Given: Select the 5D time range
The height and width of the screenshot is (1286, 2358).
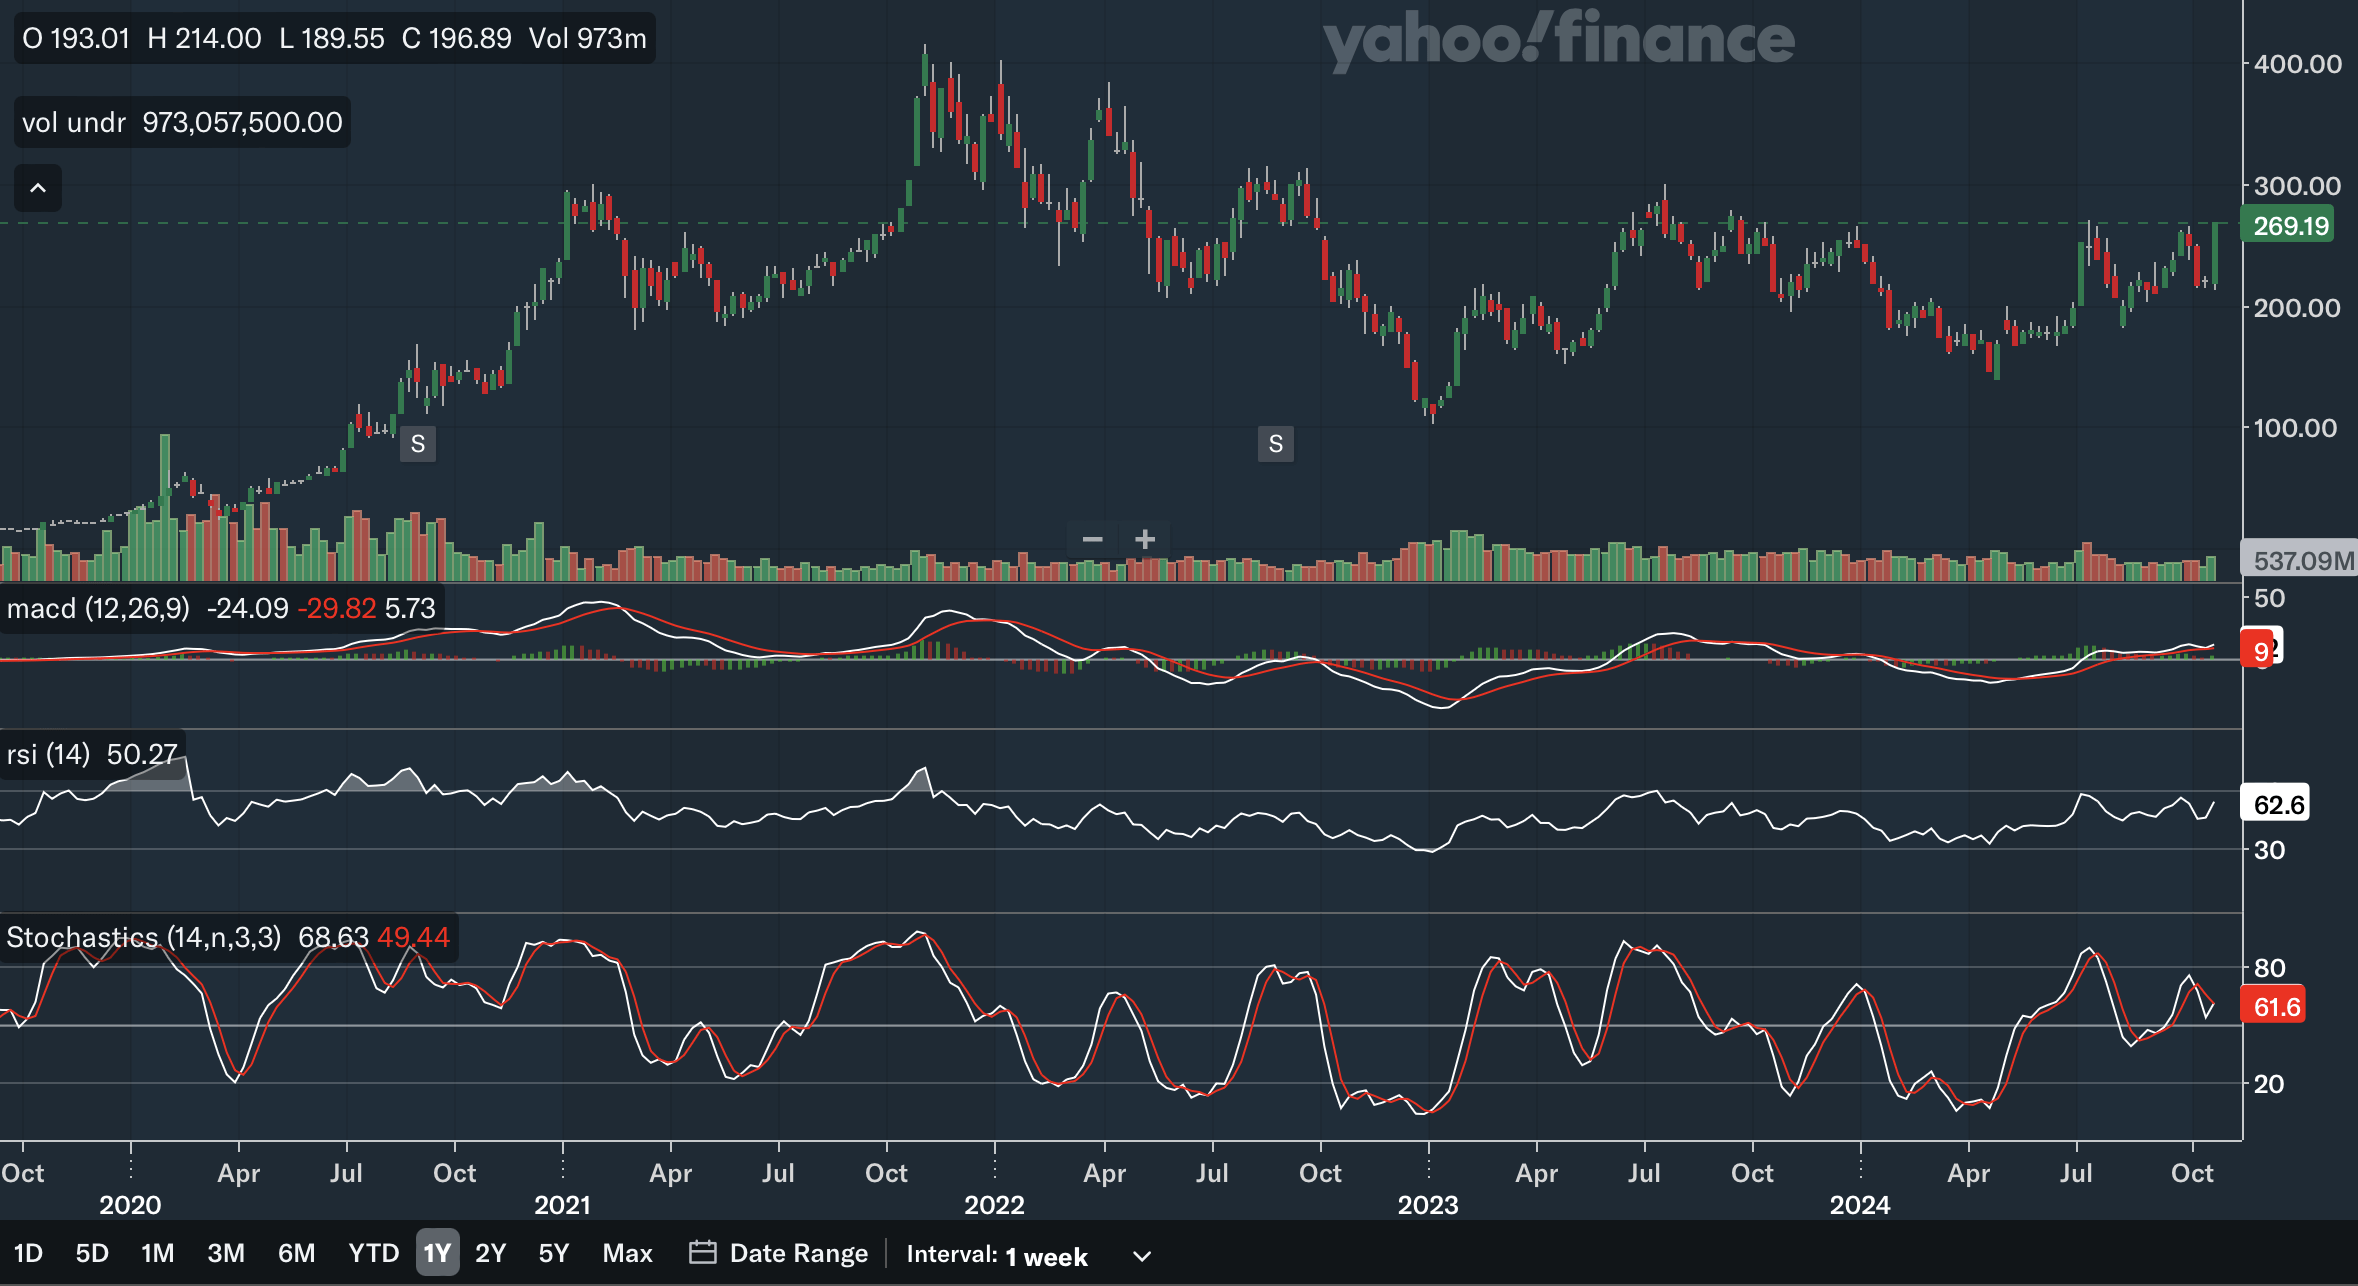Looking at the screenshot, I should point(92,1253).
